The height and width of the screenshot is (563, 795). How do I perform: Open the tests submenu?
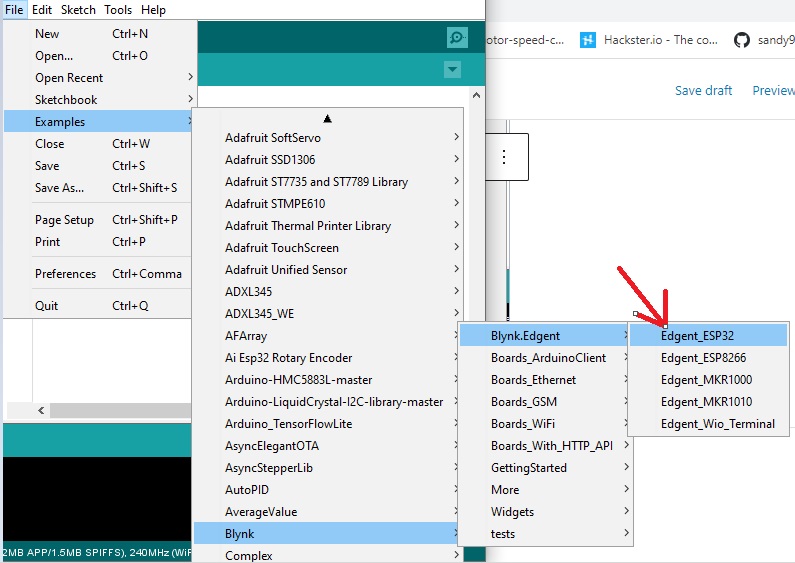(546, 534)
